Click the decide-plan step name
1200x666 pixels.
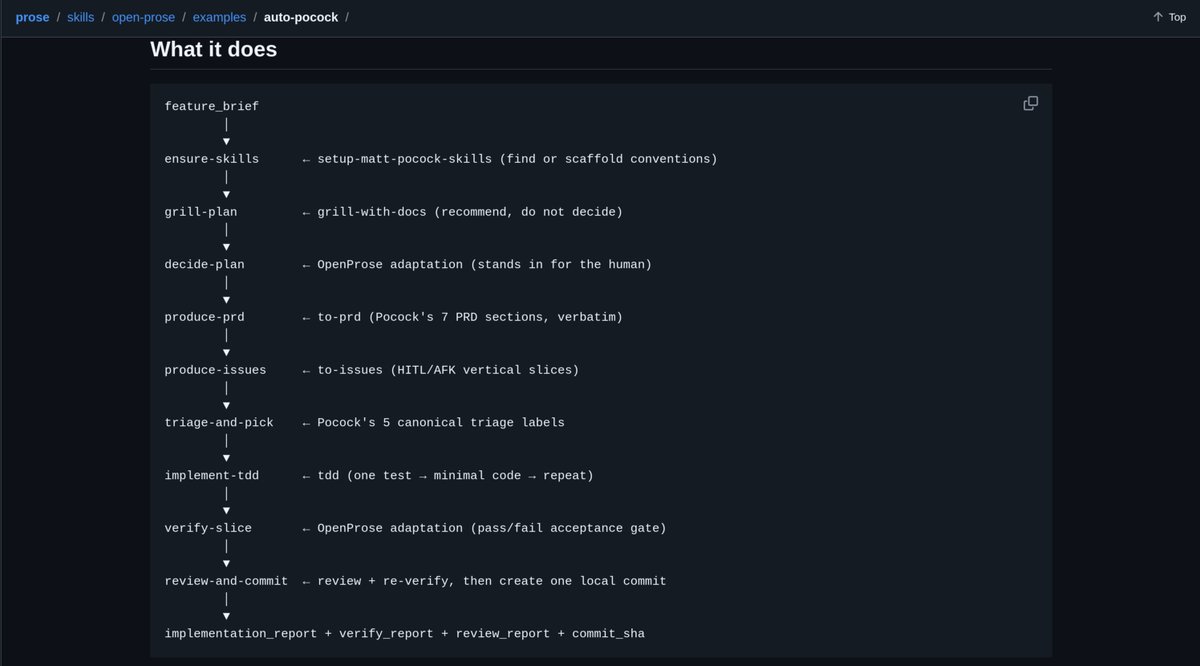click(x=204, y=264)
